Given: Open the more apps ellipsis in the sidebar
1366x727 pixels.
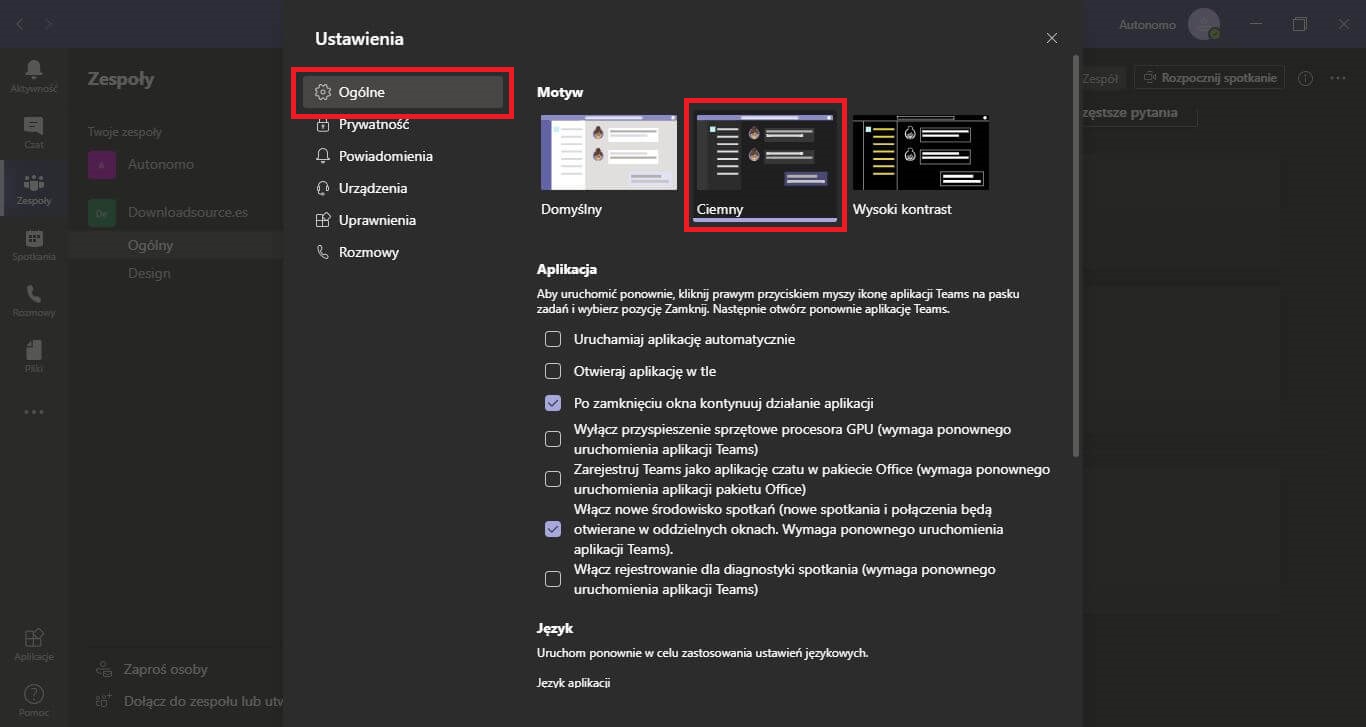Looking at the screenshot, I should click(x=34, y=411).
